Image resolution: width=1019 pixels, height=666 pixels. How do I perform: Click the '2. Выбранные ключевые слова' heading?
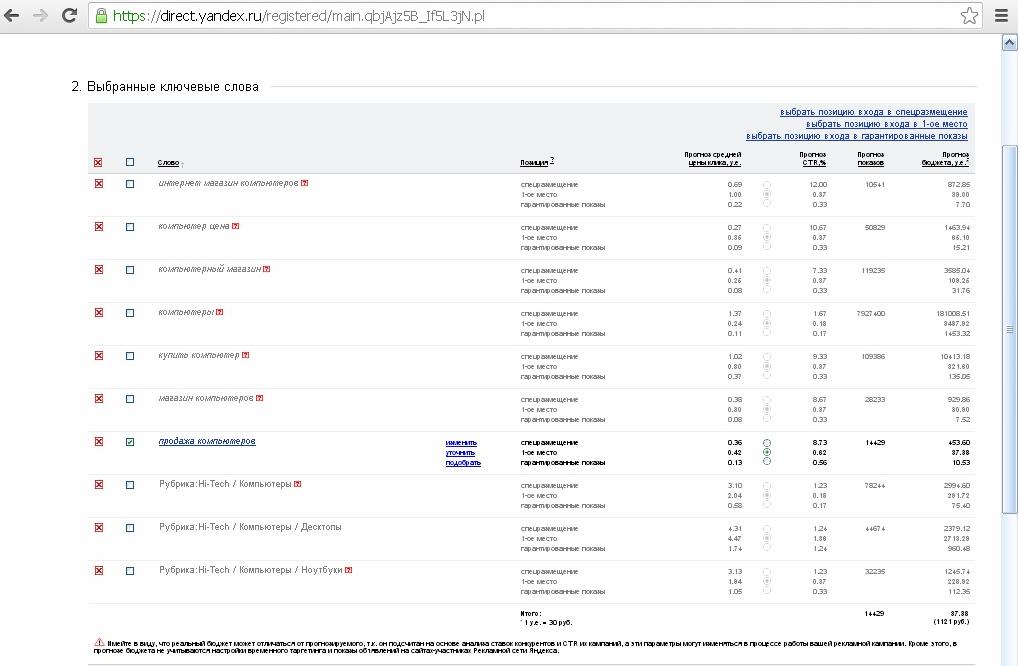(x=165, y=86)
